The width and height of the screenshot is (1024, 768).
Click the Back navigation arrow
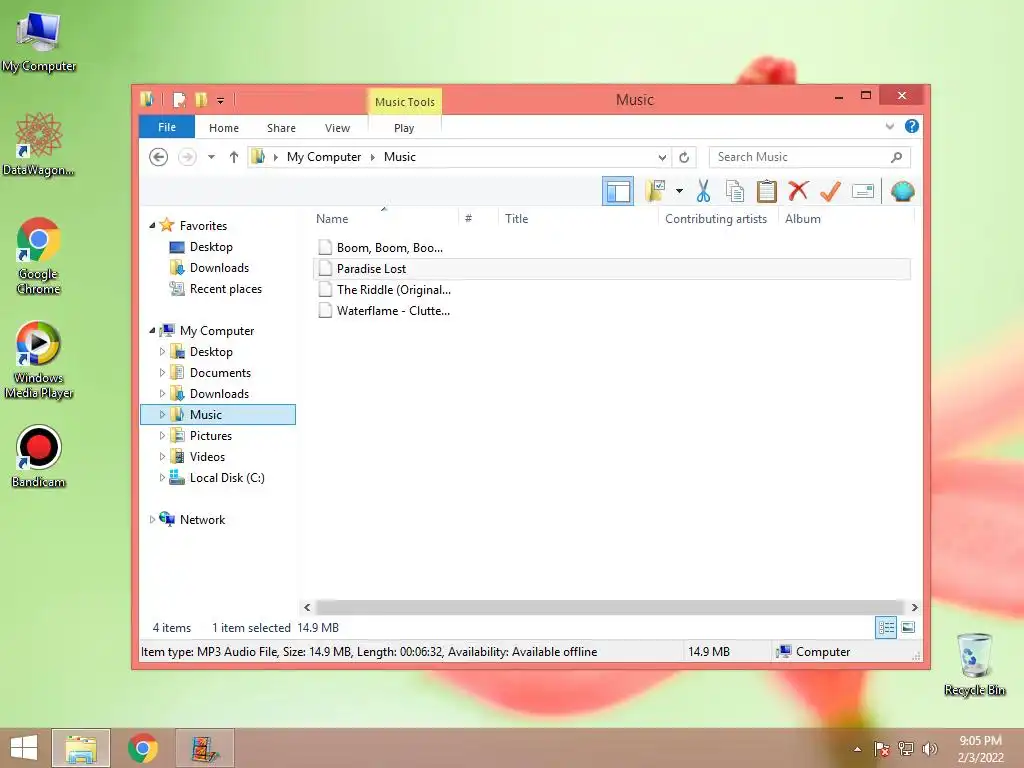[x=159, y=157]
